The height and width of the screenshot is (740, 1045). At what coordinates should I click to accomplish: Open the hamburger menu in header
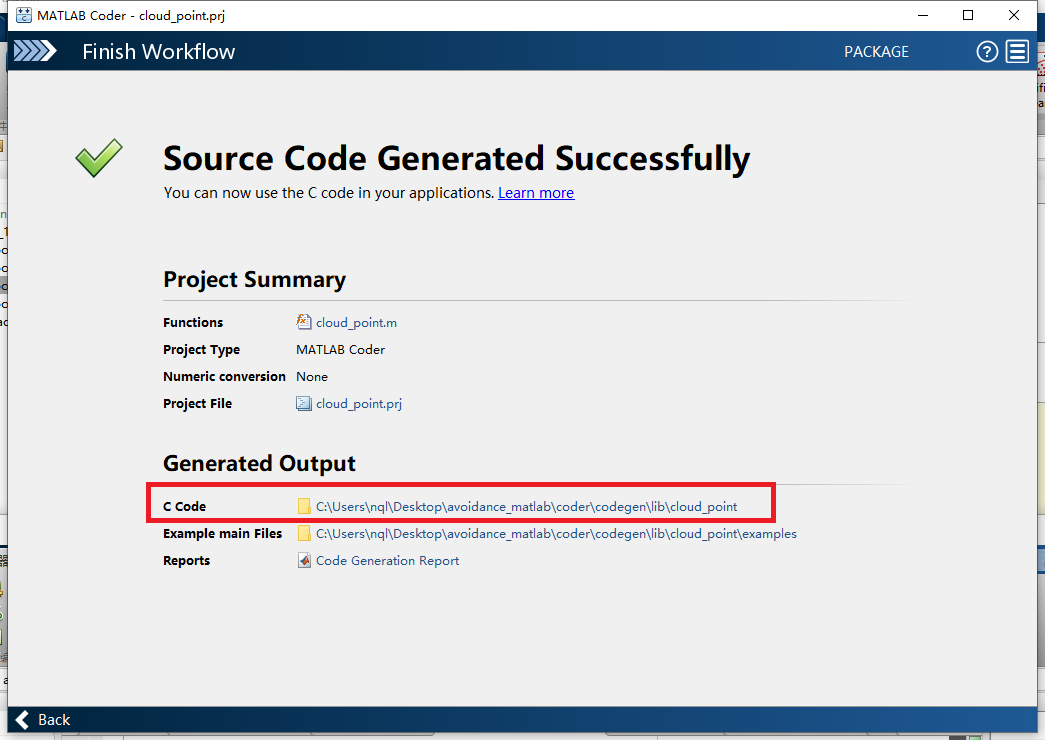1018,52
